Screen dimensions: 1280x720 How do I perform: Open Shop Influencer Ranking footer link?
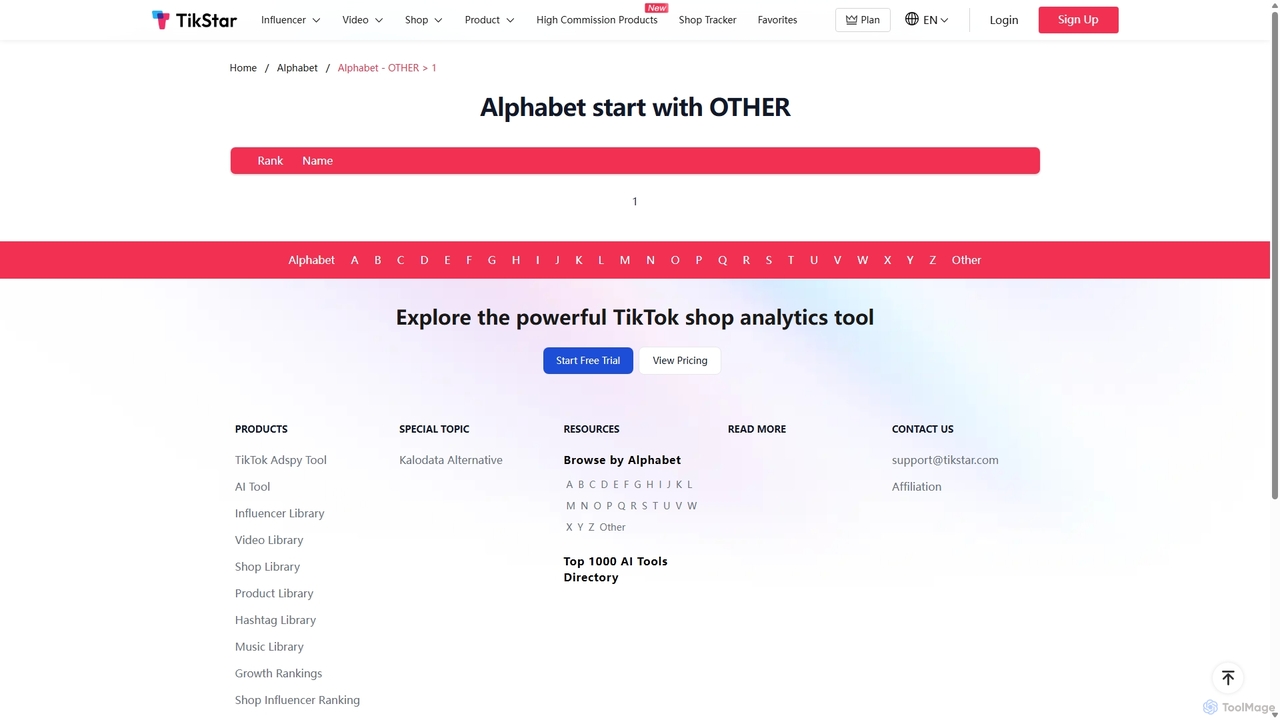point(297,700)
